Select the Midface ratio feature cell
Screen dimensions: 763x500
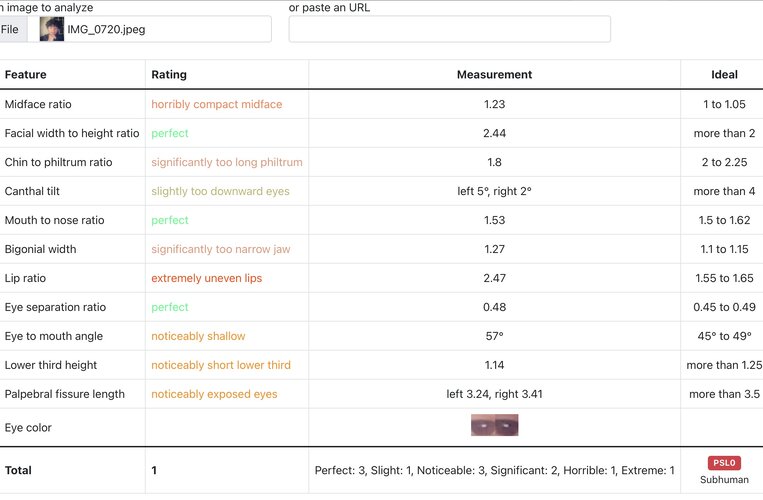38,104
